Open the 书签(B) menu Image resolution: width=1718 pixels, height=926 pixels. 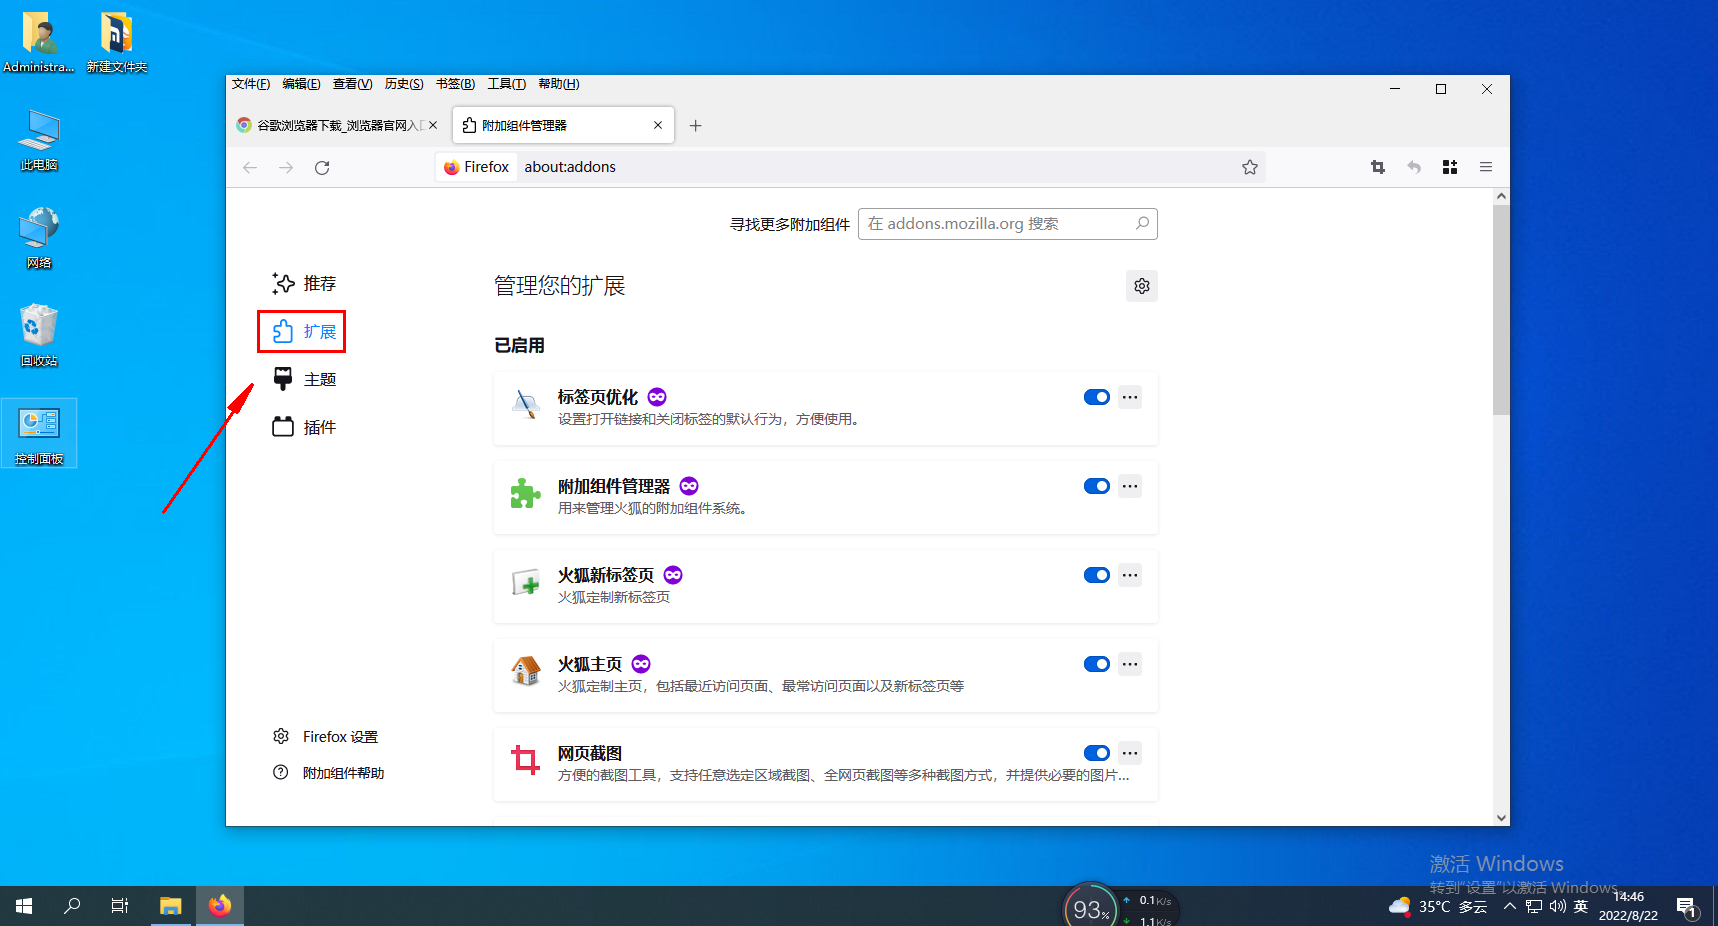455,84
